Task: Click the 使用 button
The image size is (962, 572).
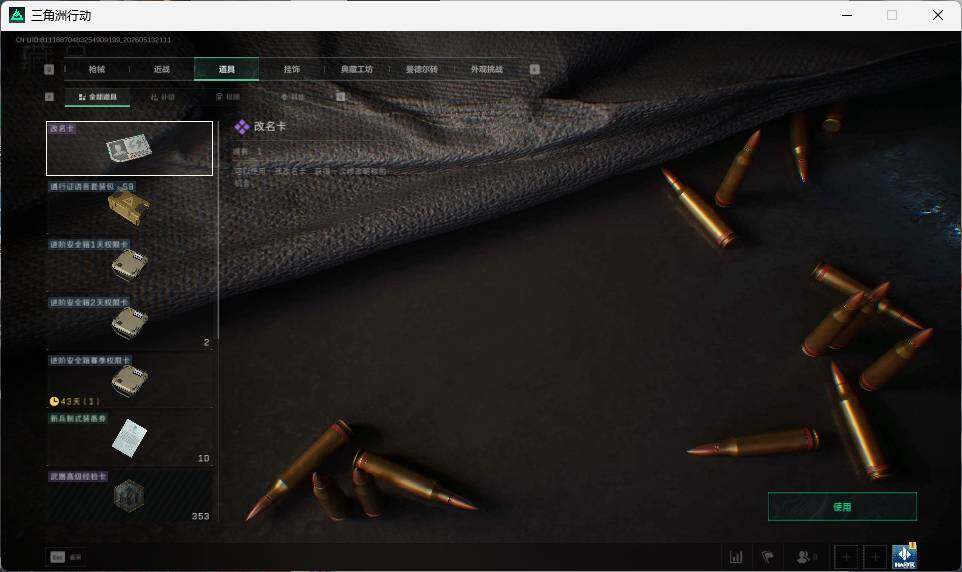Action: pos(842,507)
